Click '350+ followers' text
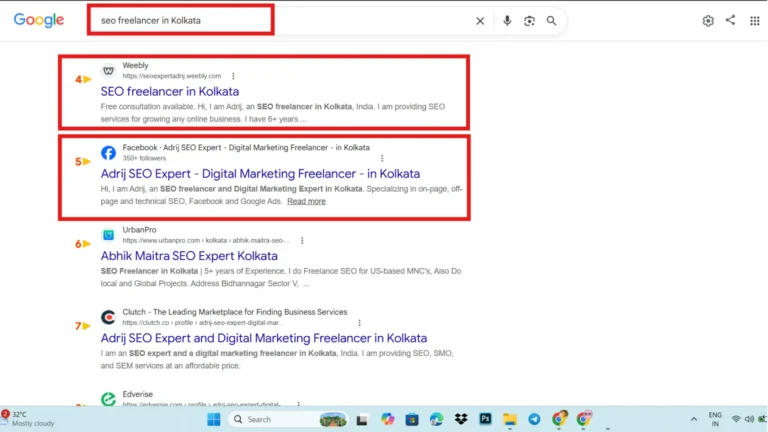 (x=144, y=158)
